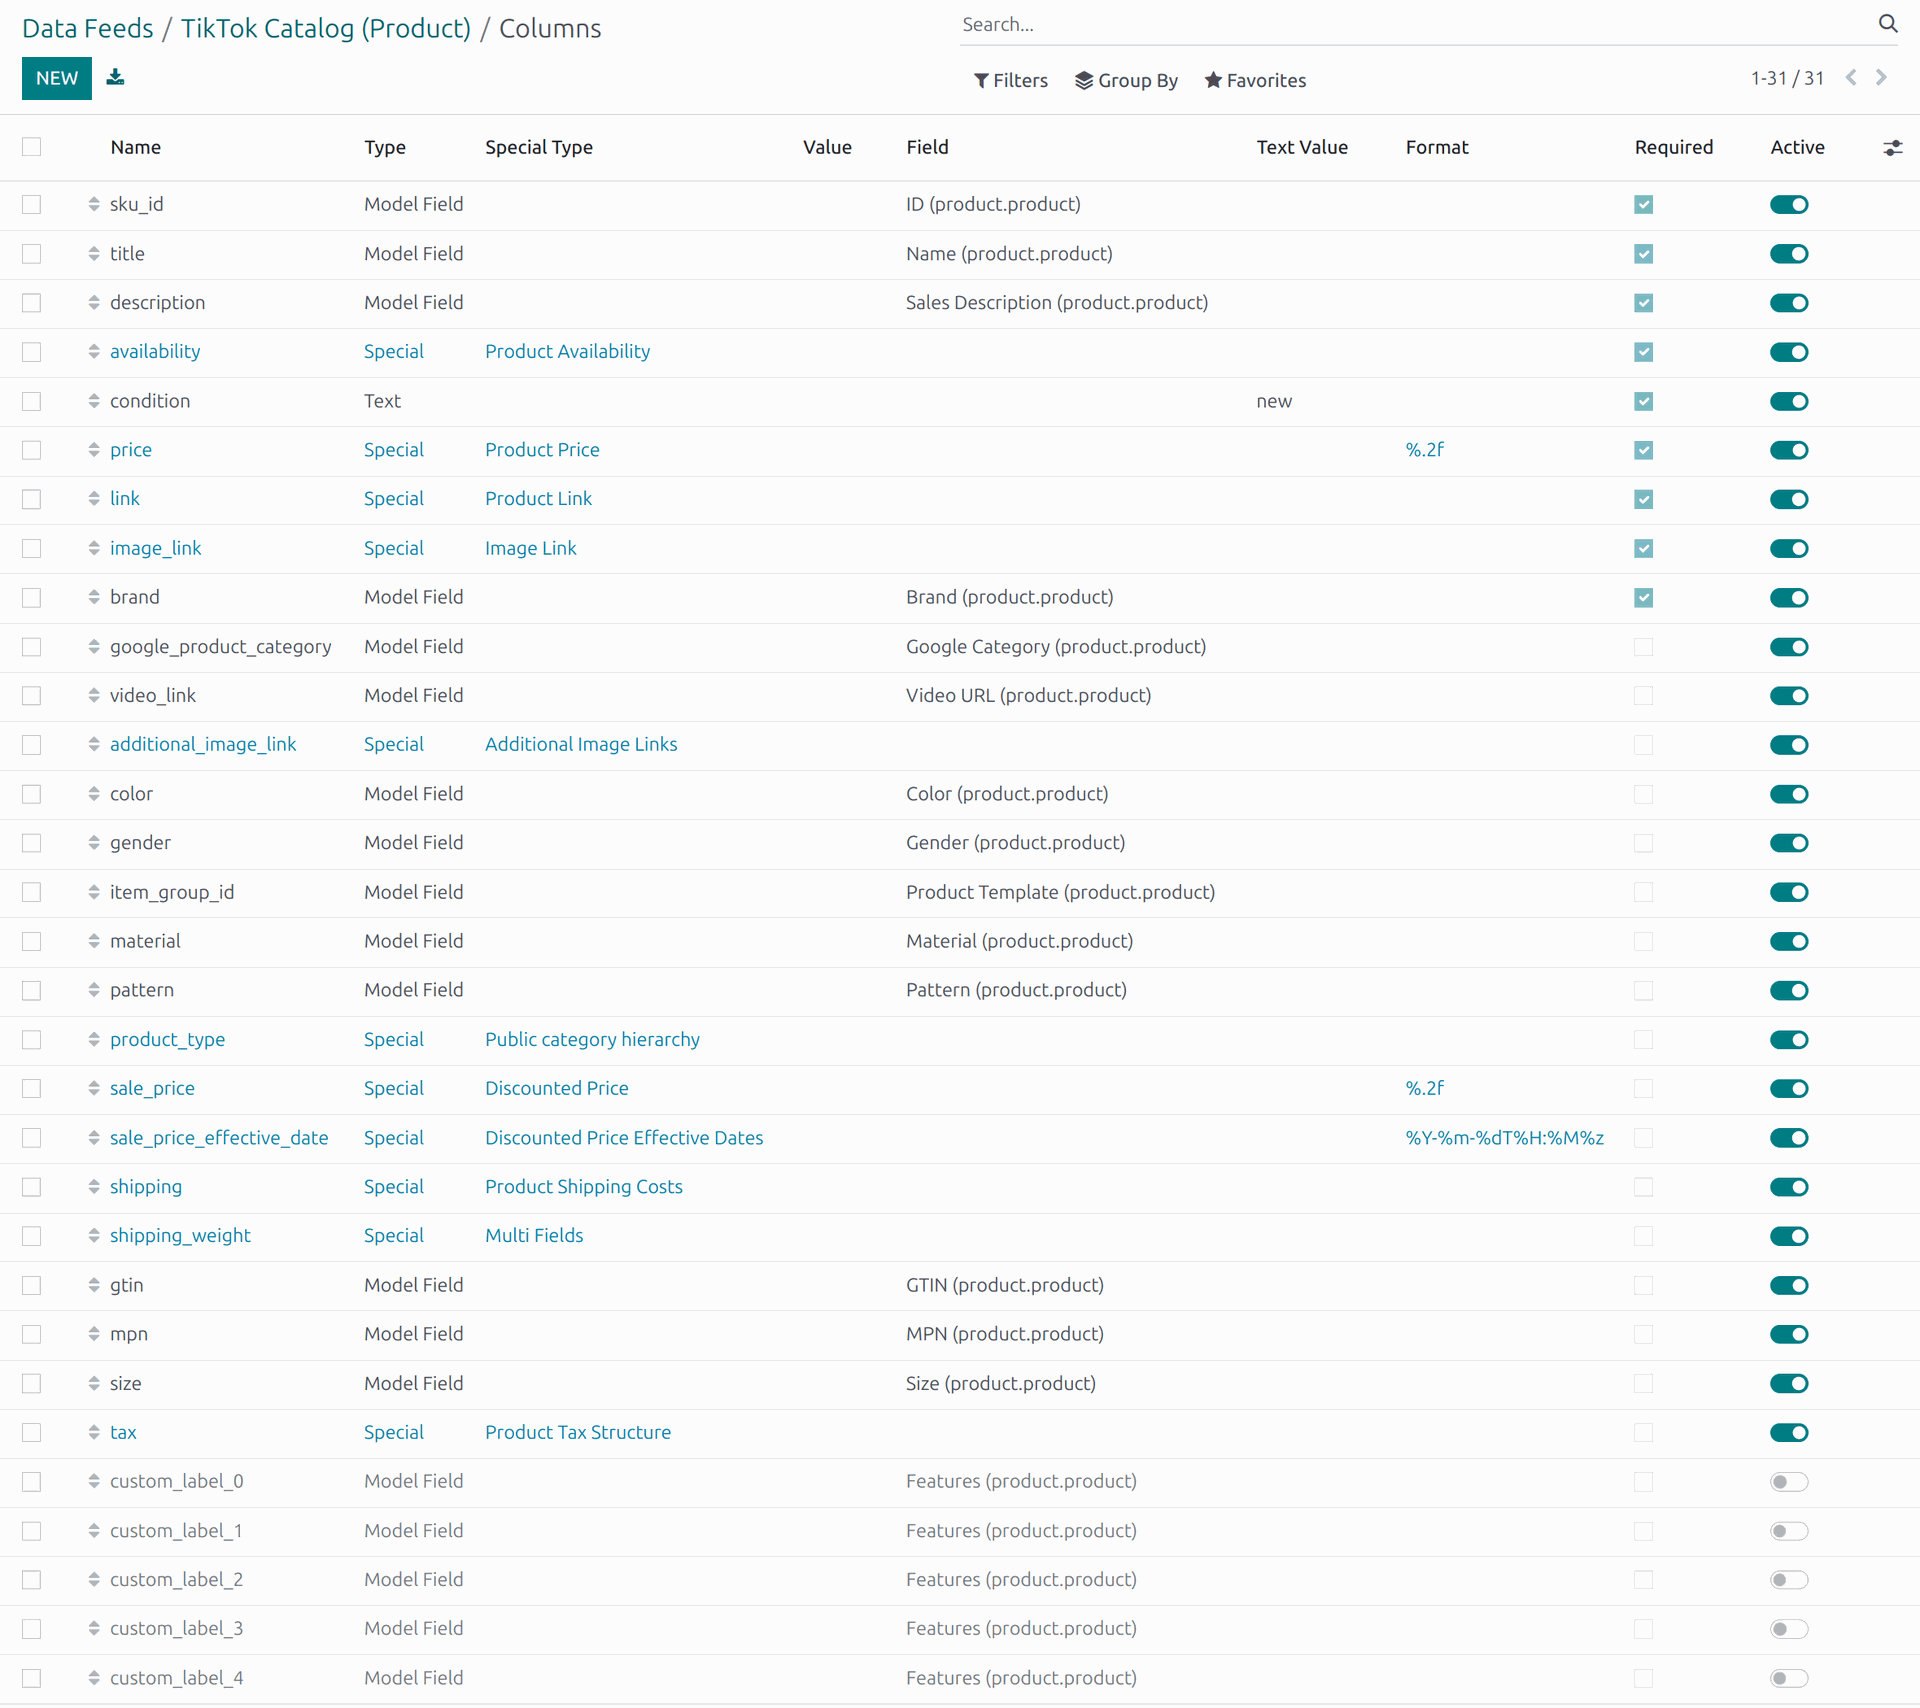Open the optional columns settings icon

point(1892,148)
